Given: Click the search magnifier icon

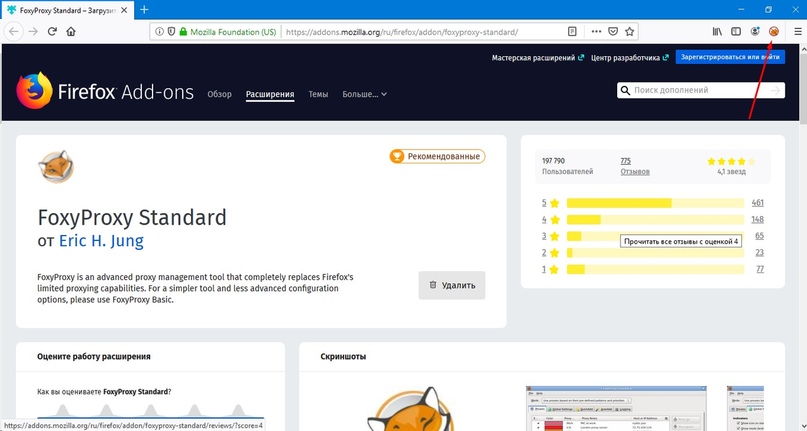Looking at the screenshot, I should click(625, 91).
